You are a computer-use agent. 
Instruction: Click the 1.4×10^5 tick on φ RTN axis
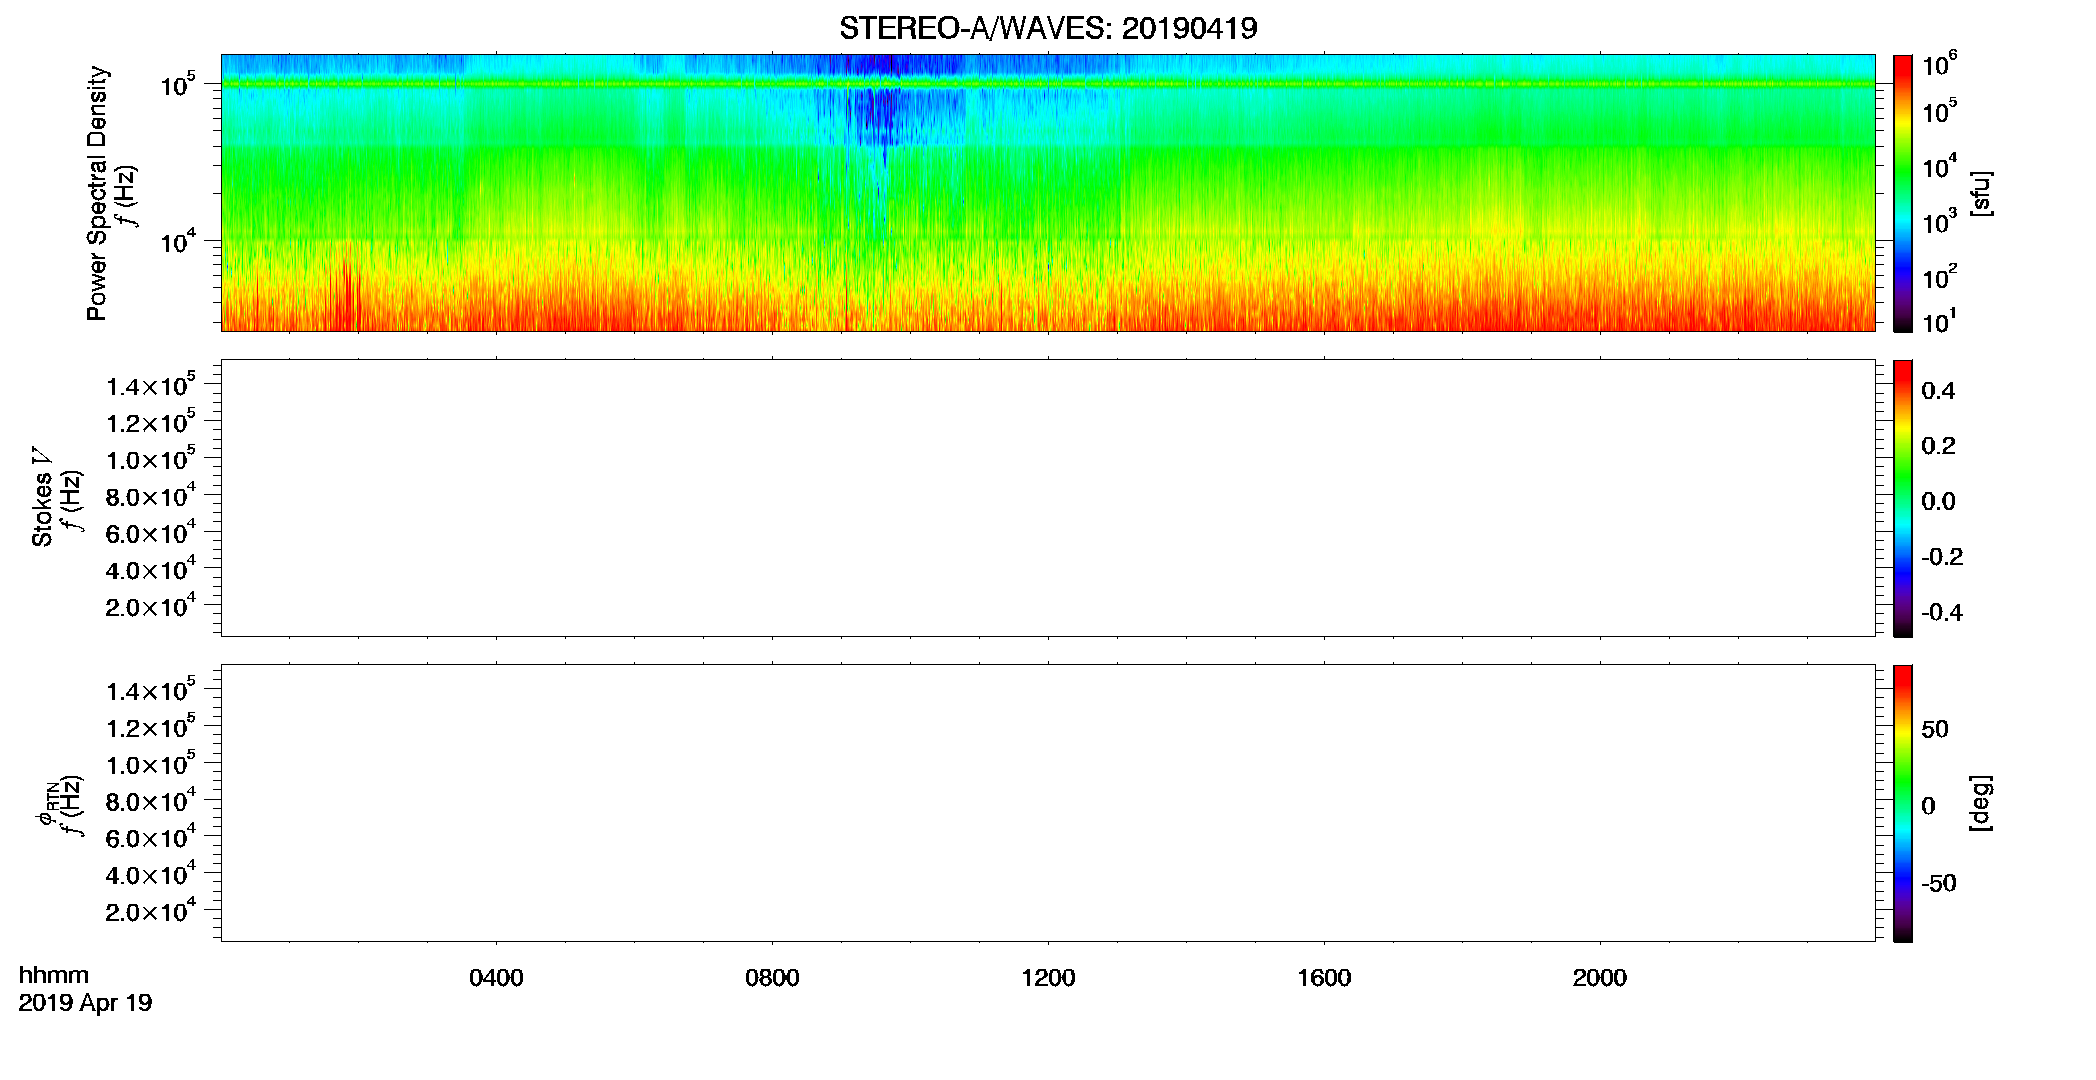(x=150, y=690)
